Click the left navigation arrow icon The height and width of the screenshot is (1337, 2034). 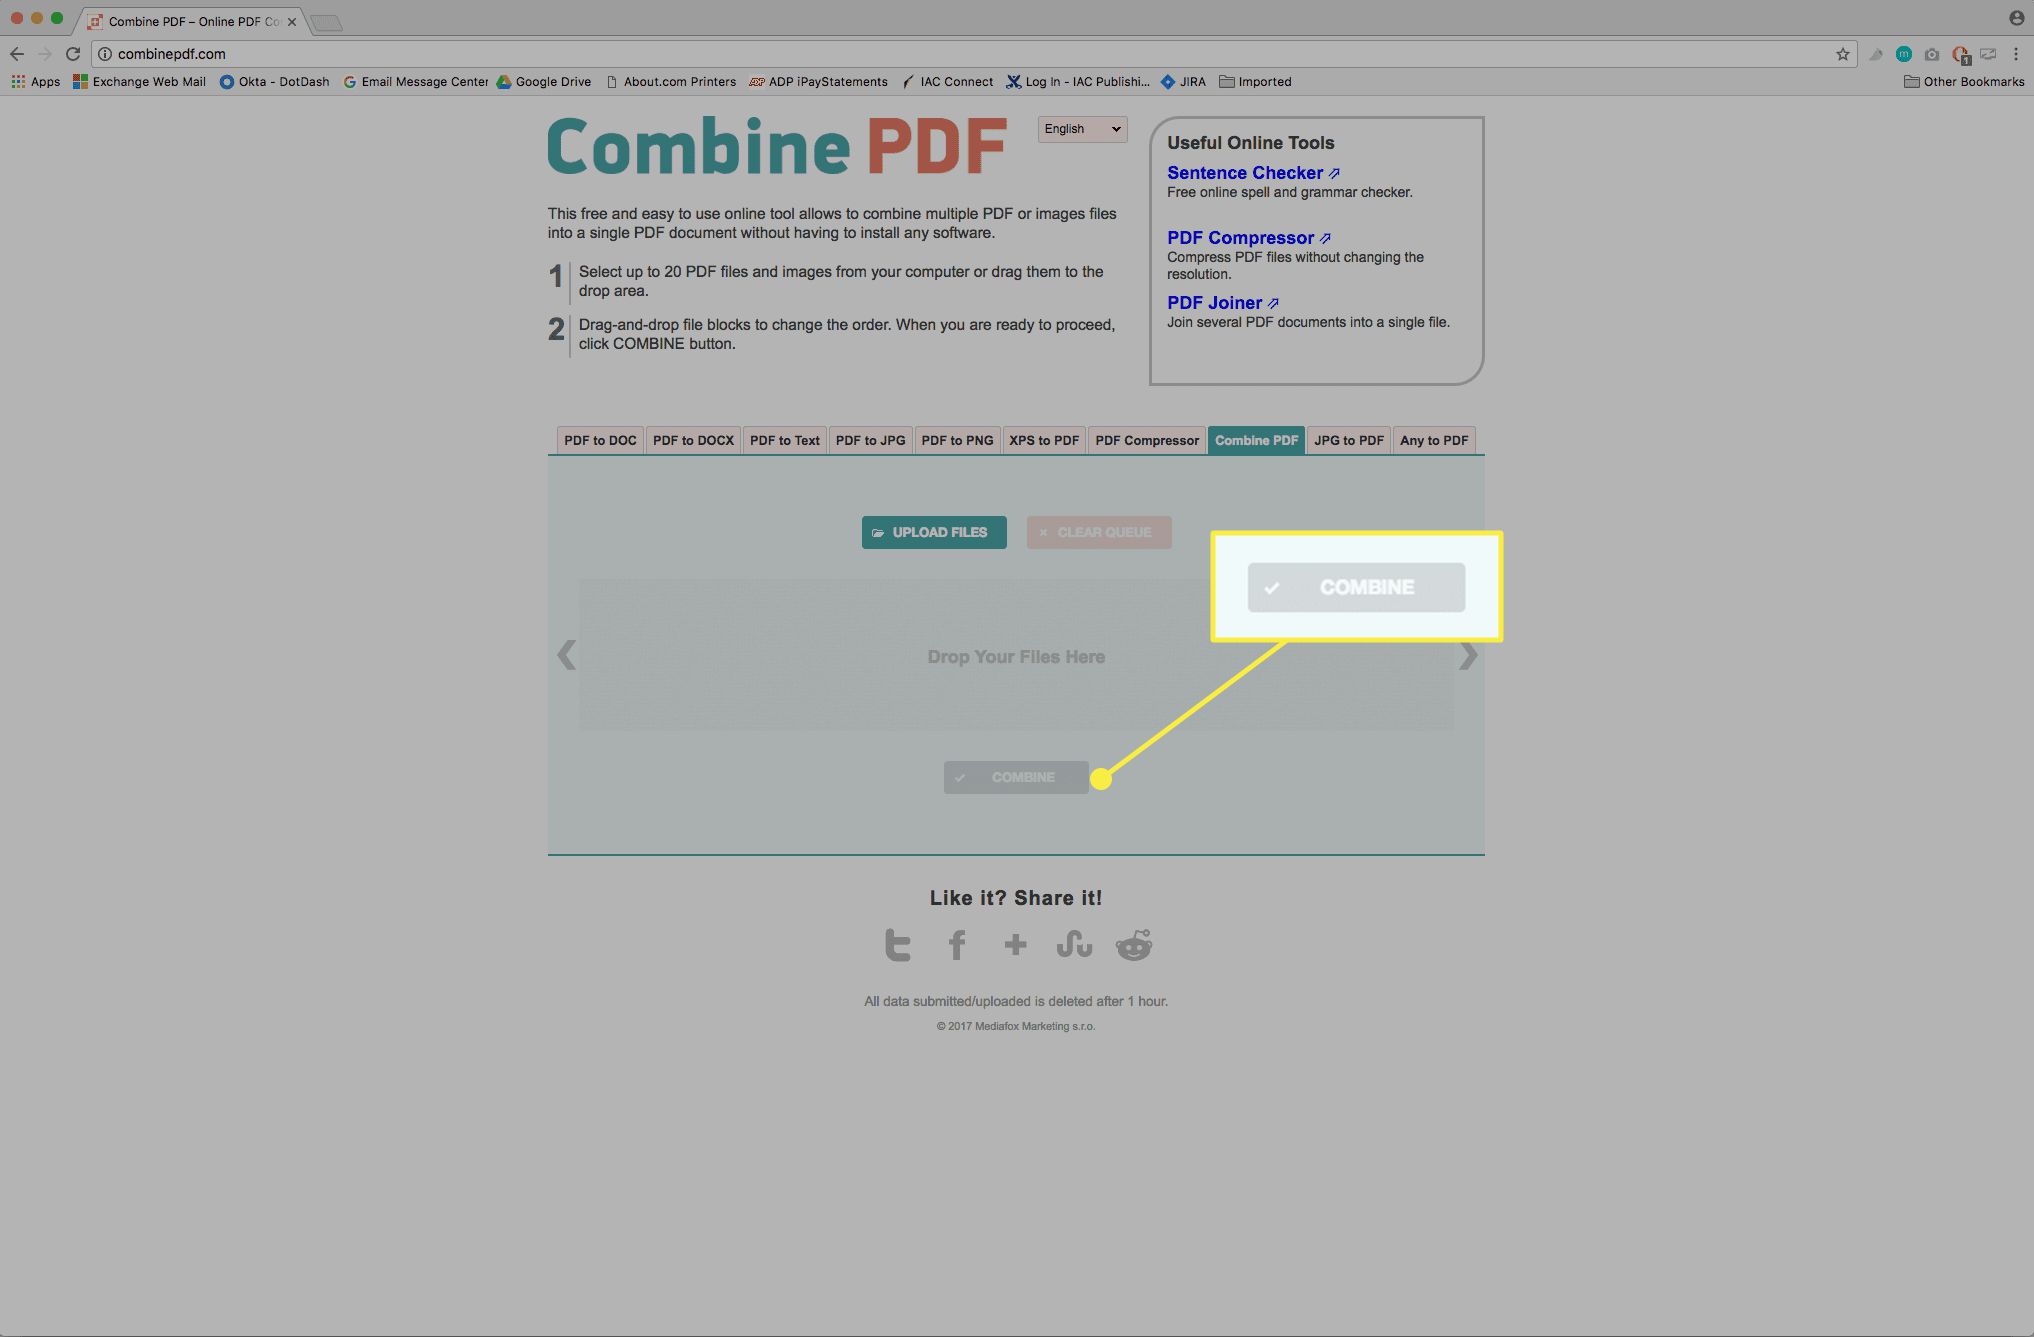pyautogui.click(x=566, y=655)
